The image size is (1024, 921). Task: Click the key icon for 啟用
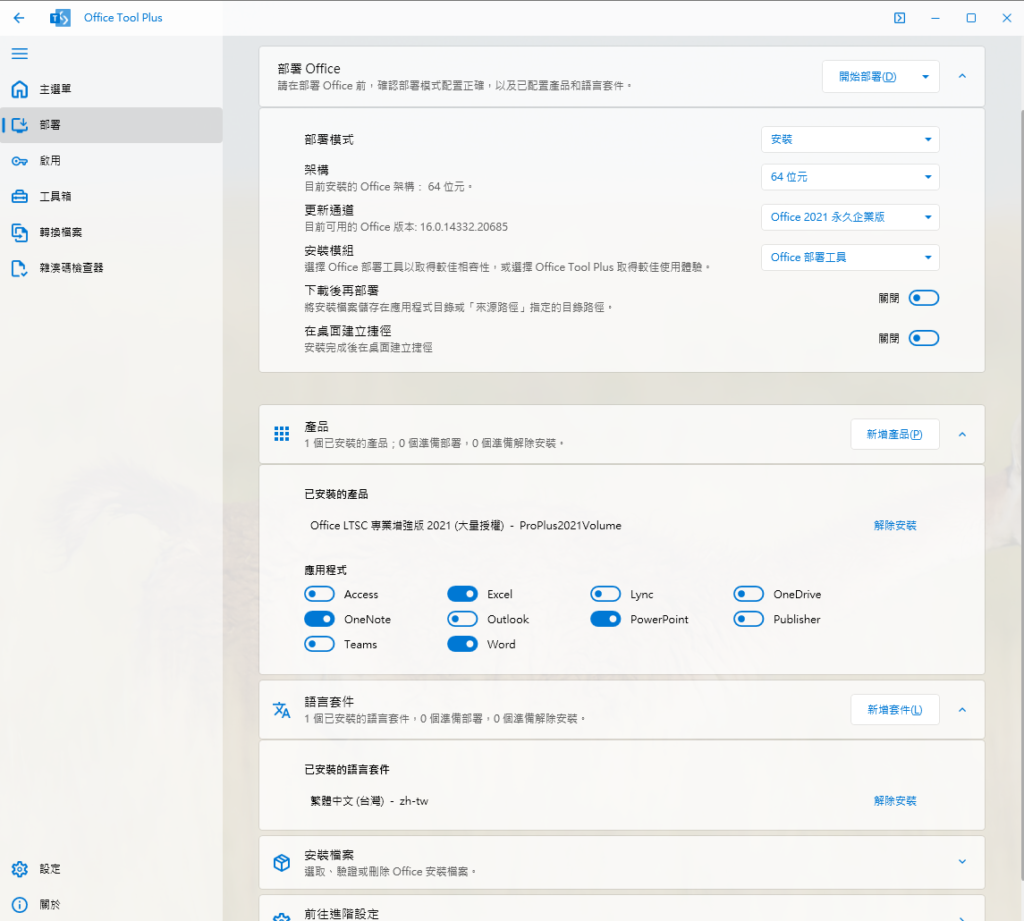[x=20, y=161]
